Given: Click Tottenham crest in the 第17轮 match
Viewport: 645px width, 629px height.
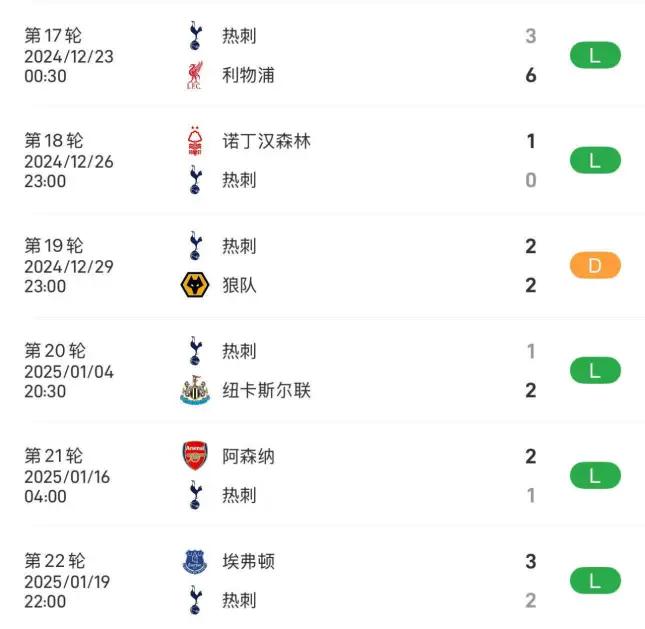Looking at the screenshot, I should (195, 36).
